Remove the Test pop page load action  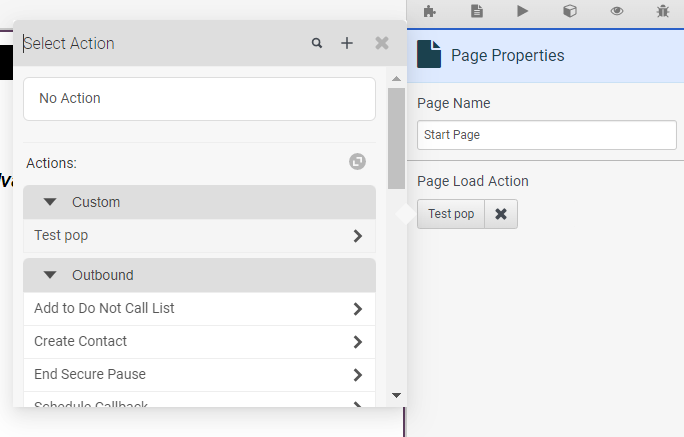click(x=501, y=214)
